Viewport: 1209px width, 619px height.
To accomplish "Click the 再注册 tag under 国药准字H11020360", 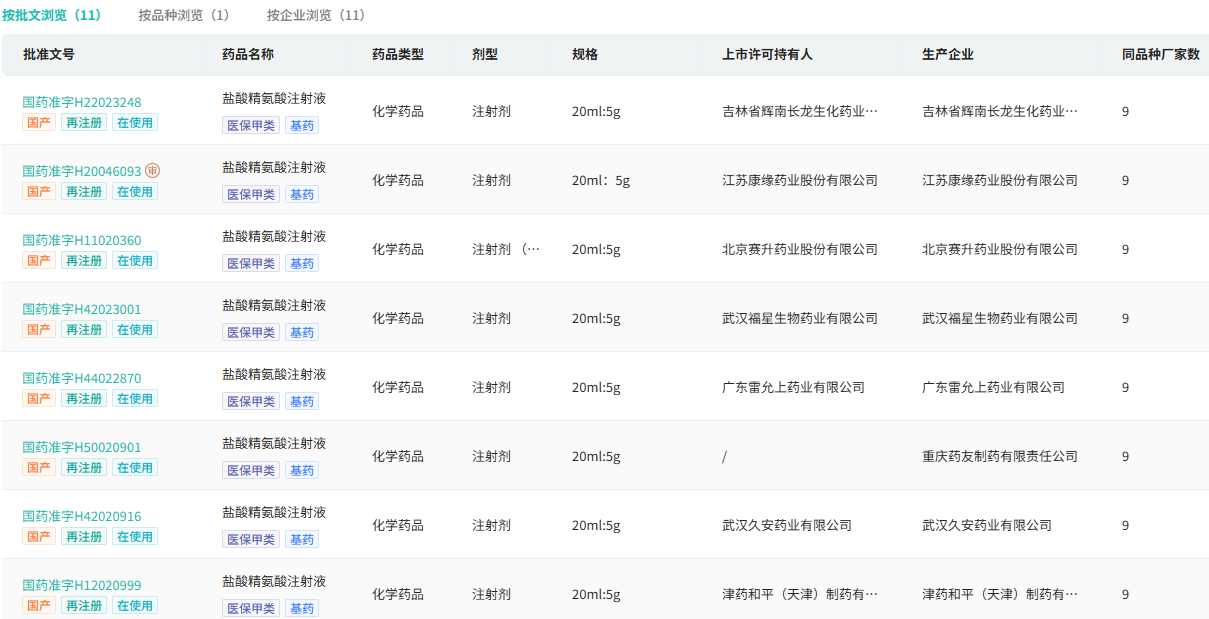I will point(83,260).
